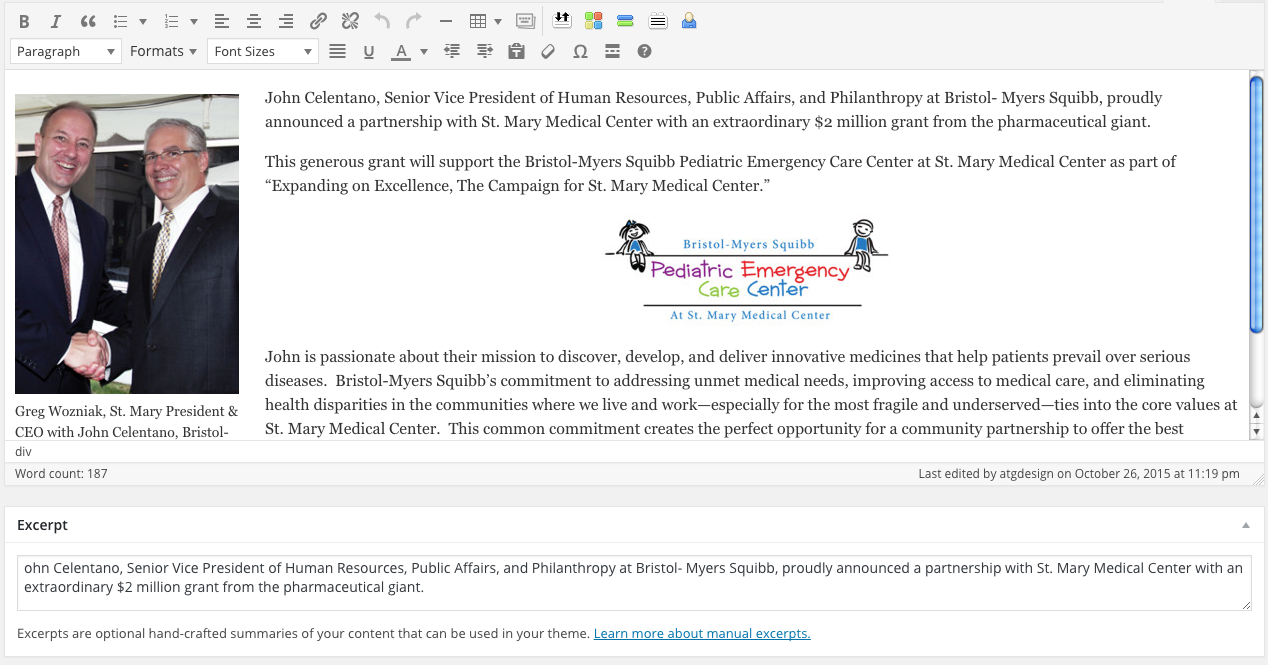Viewport: 1268px width, 665px height.
Task: Open the Formats menu
Action: pyautogui.click(x=163, y=51)
